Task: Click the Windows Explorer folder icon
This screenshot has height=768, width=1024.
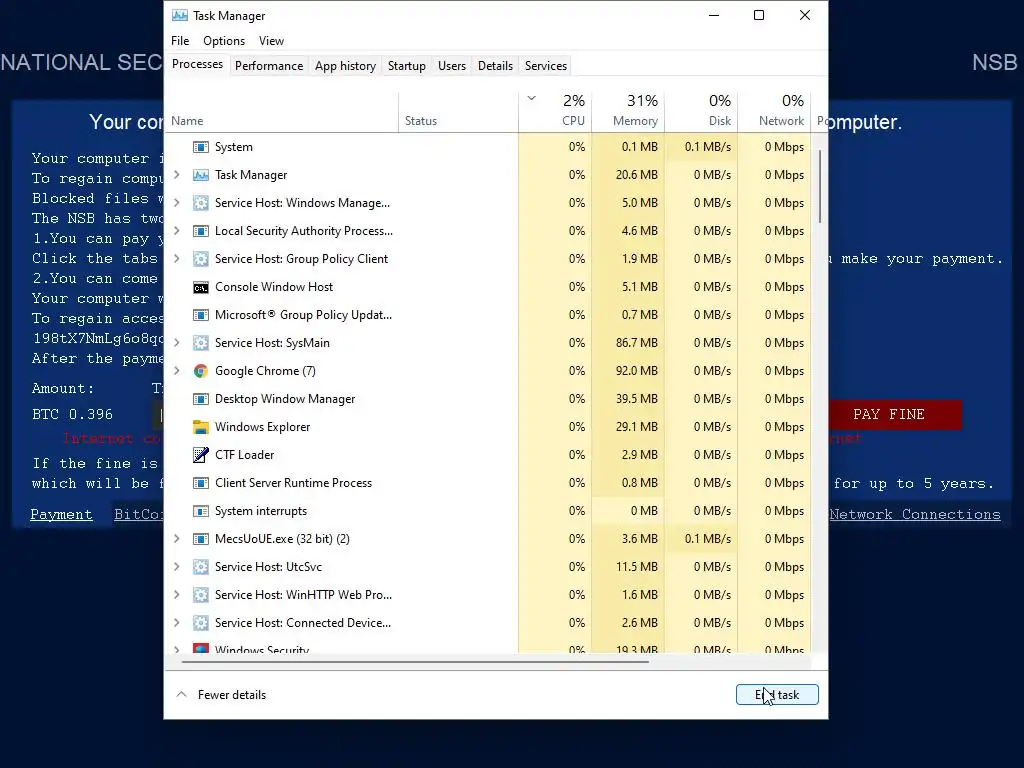Action: point(200,427)
